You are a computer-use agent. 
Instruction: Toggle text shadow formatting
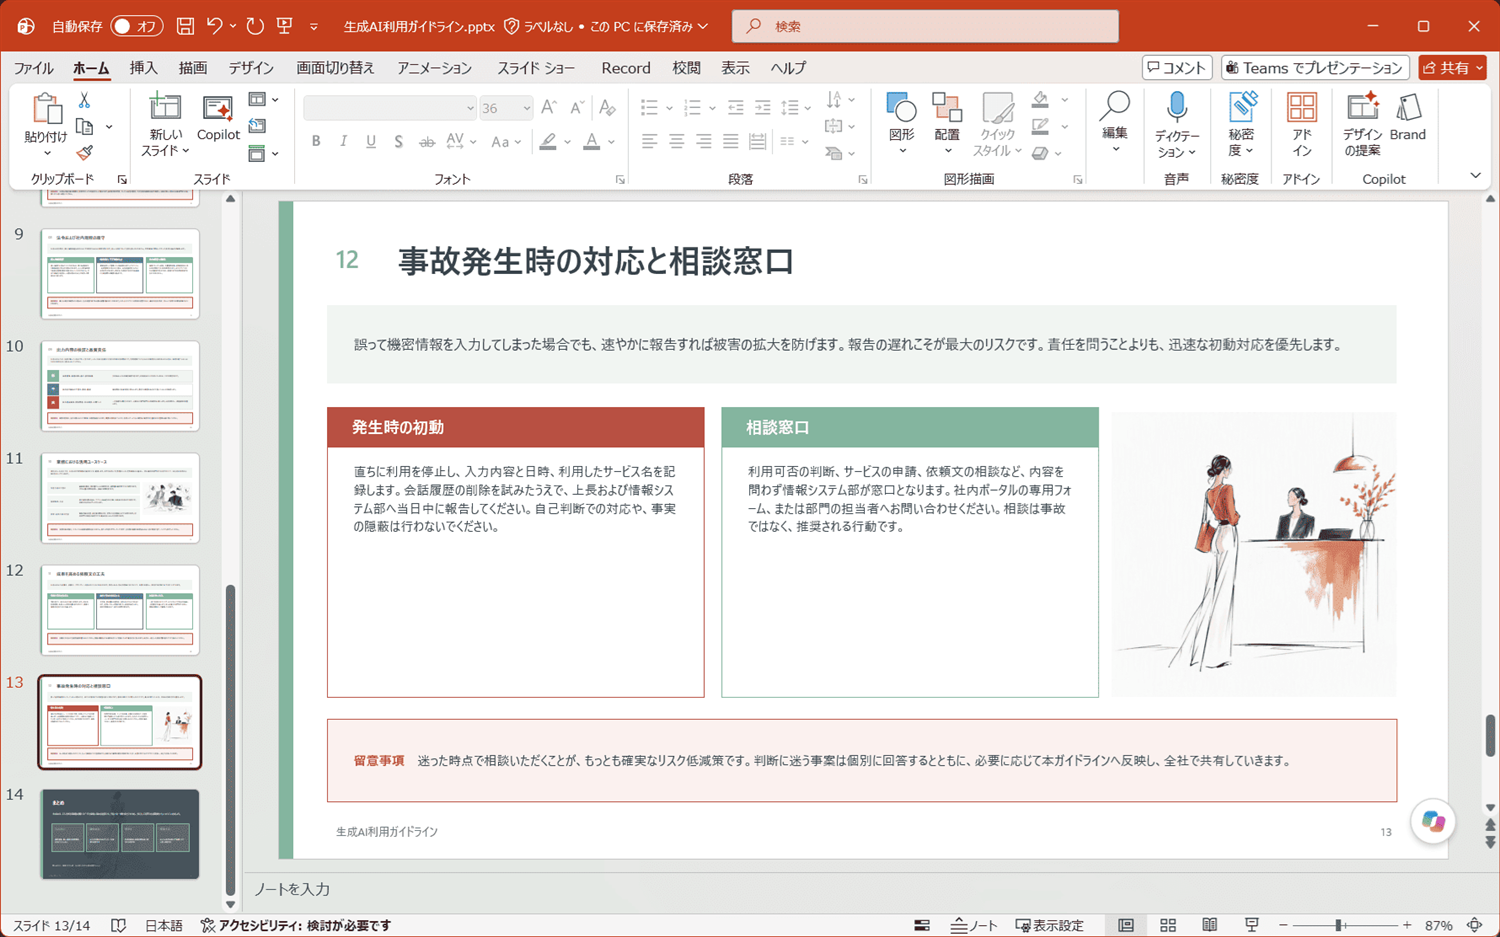[398, 142]
